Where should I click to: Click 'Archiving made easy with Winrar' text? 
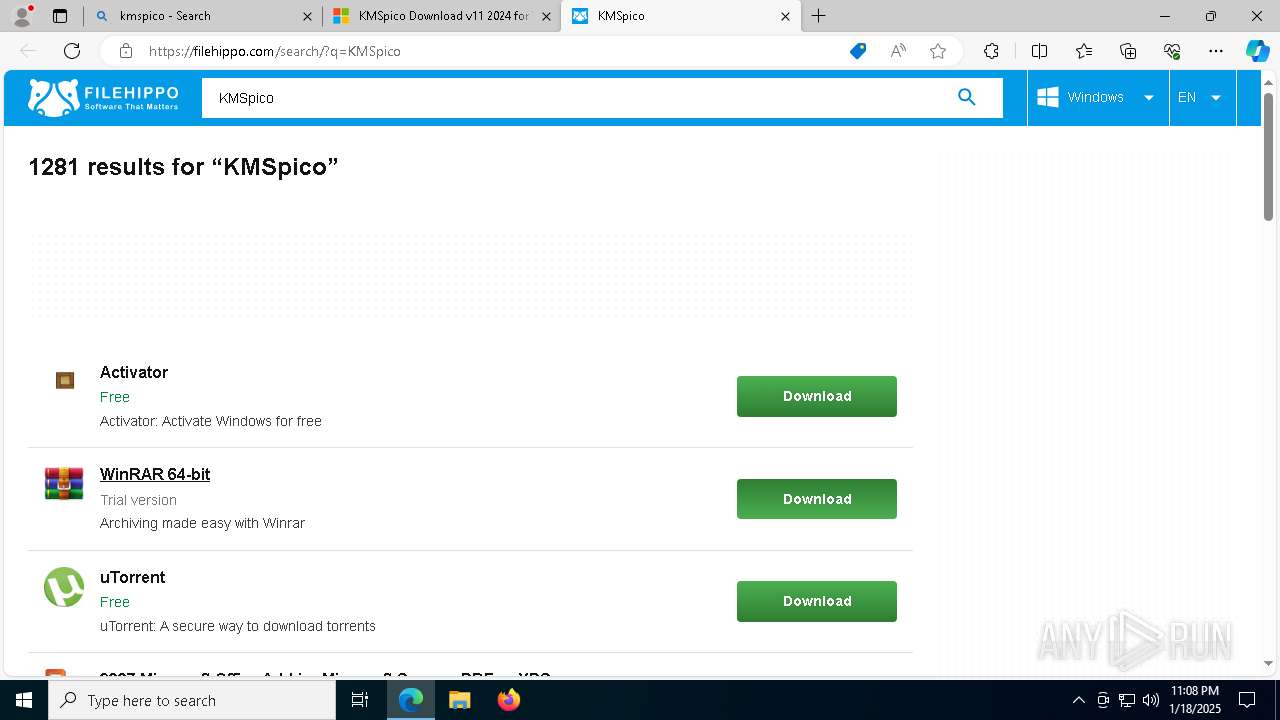(x=202, y=523)
